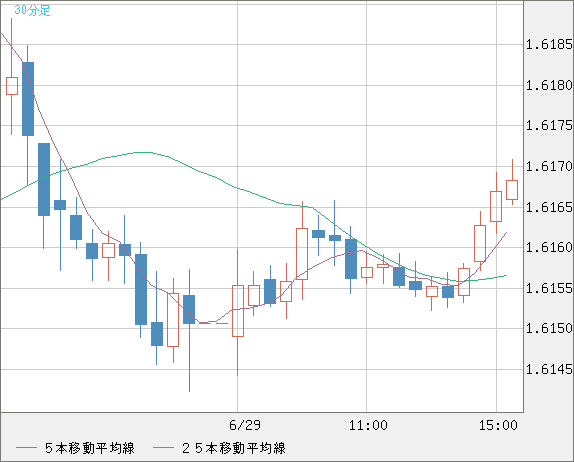Viewport: 574px width, 462px height.
Task: Click the purple 5-period legend line swatch
Action: (x=26, y=448)
